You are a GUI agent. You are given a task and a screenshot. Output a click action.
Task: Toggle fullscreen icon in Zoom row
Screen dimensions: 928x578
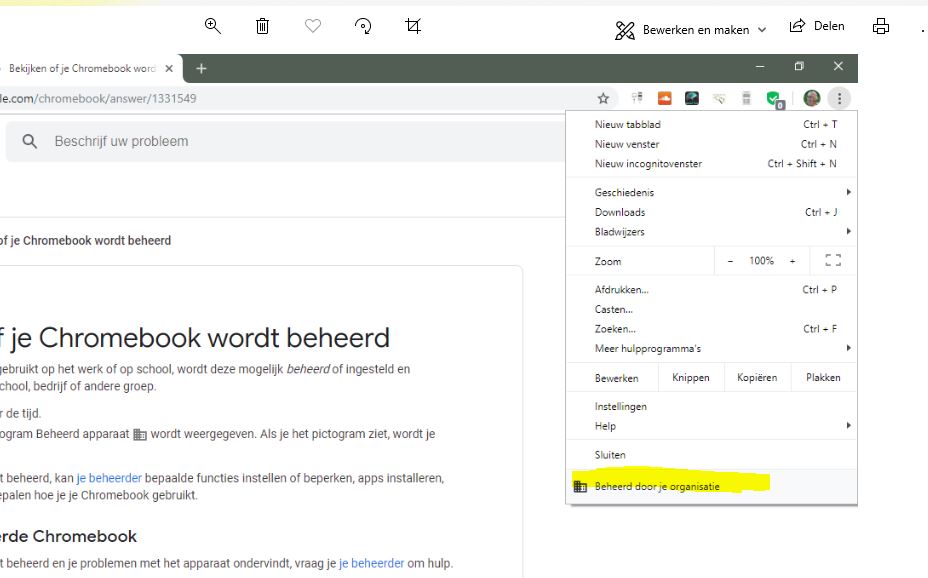pos(832,261)
